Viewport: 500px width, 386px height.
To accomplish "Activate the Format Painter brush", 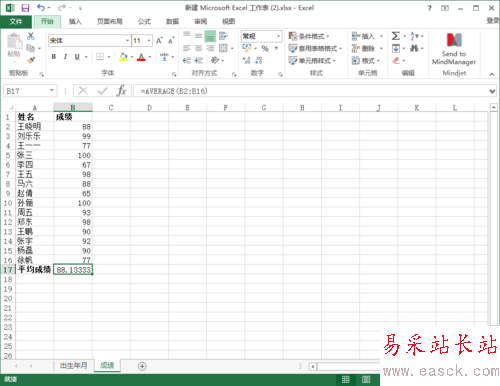I will (31, 60).
